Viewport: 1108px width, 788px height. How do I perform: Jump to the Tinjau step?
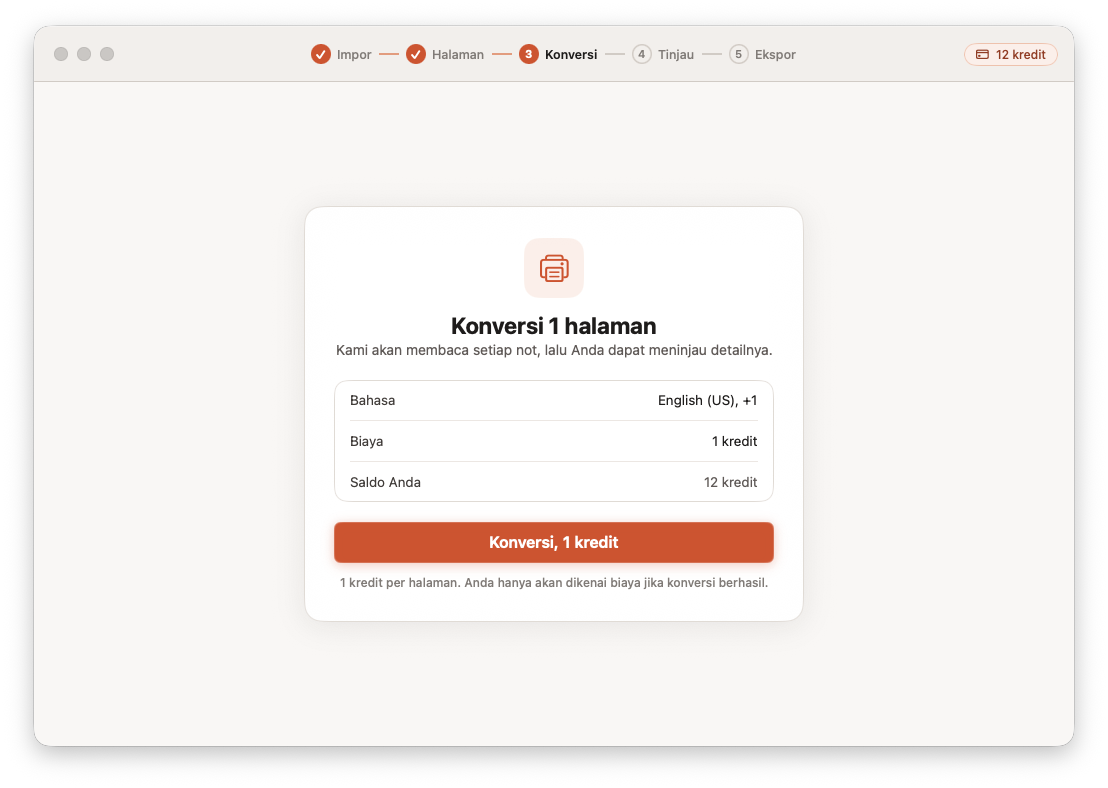[x=676, y=54]
